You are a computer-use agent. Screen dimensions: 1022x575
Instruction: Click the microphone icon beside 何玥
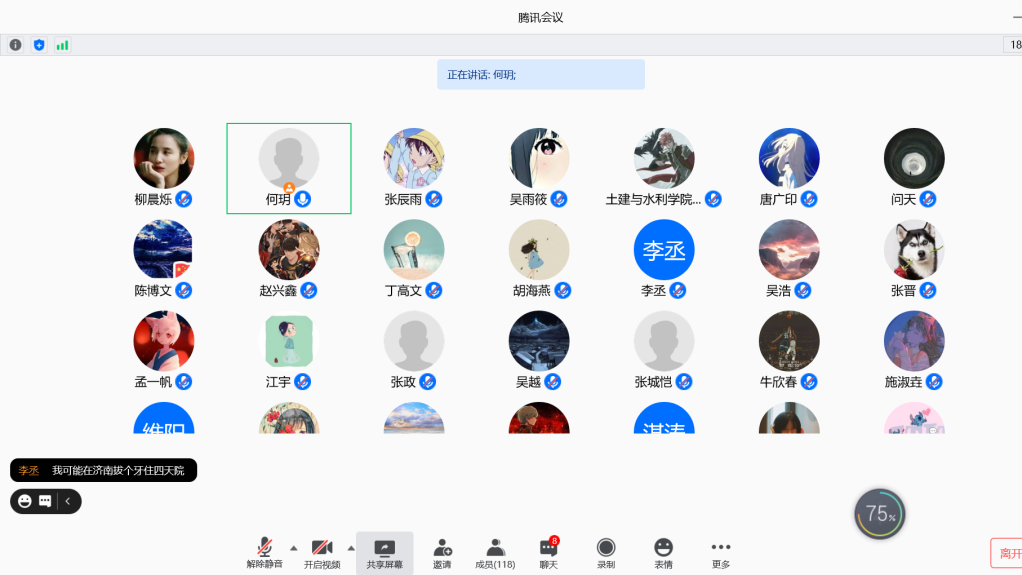point(303,199)
